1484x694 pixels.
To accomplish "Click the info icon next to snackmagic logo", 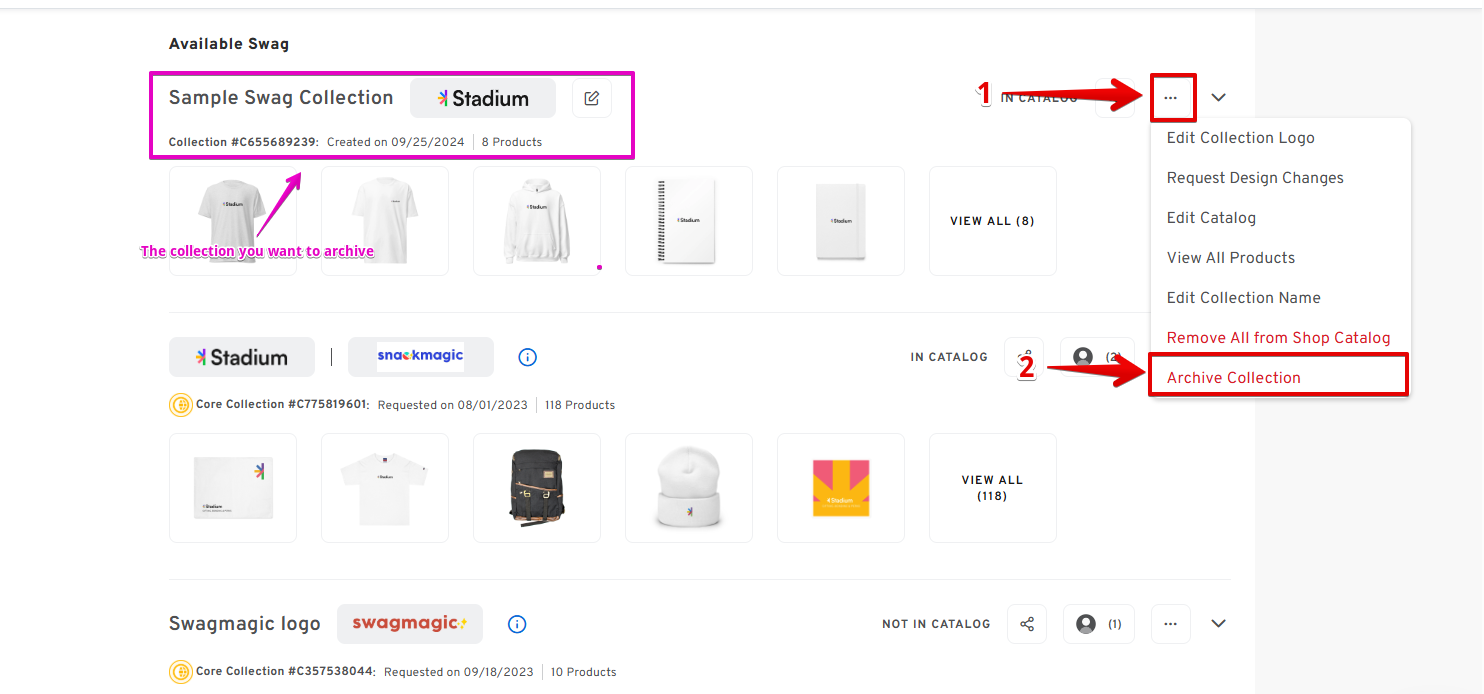I will (x=528, y=357).
